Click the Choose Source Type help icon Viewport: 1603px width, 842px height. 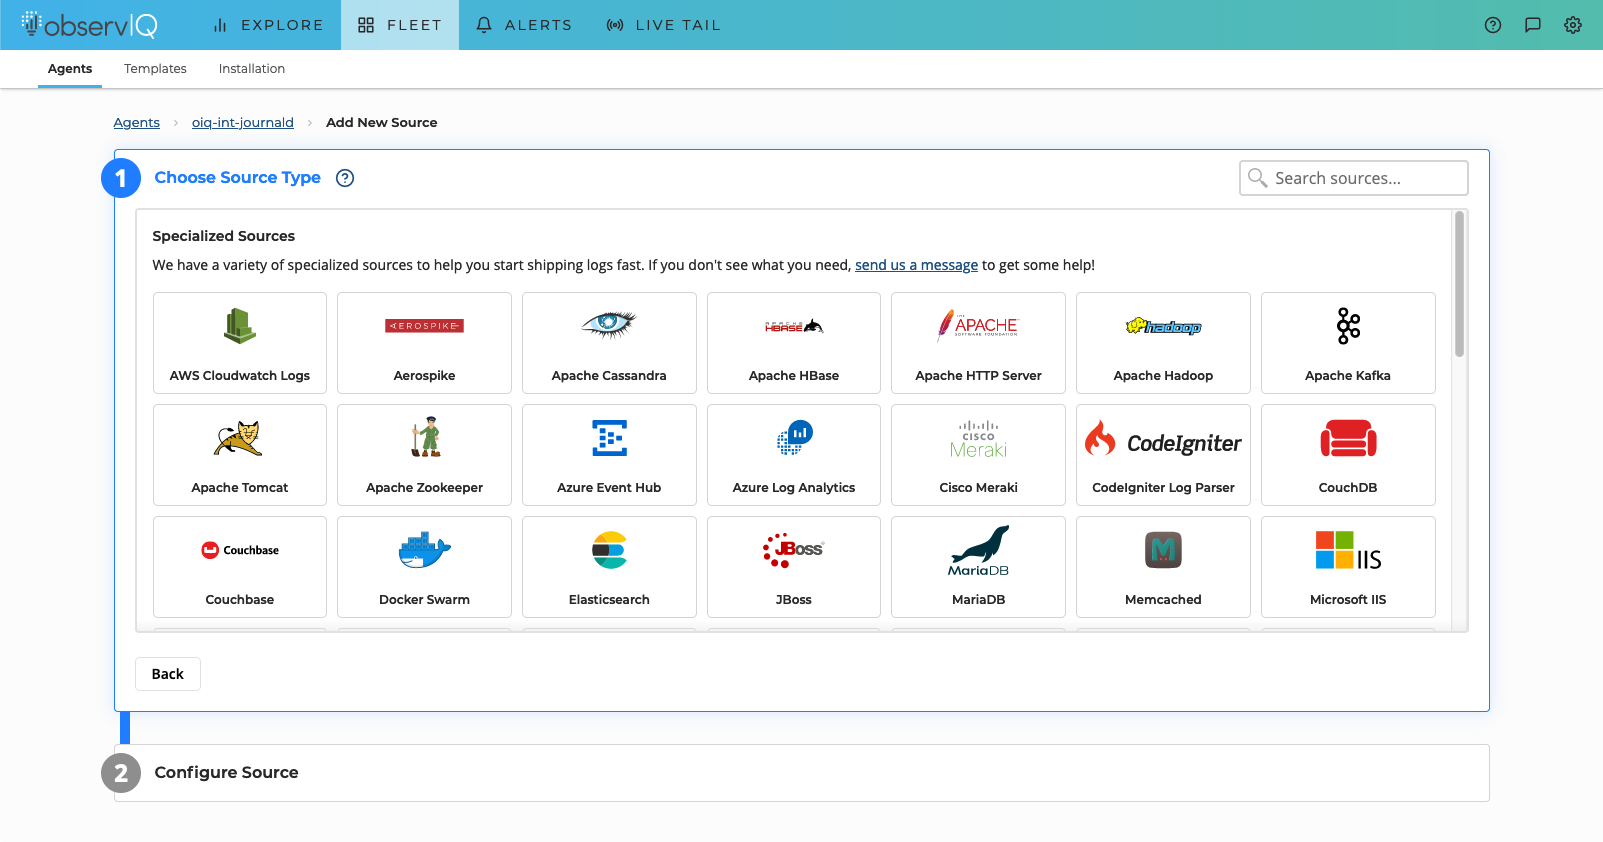(345, 178)
